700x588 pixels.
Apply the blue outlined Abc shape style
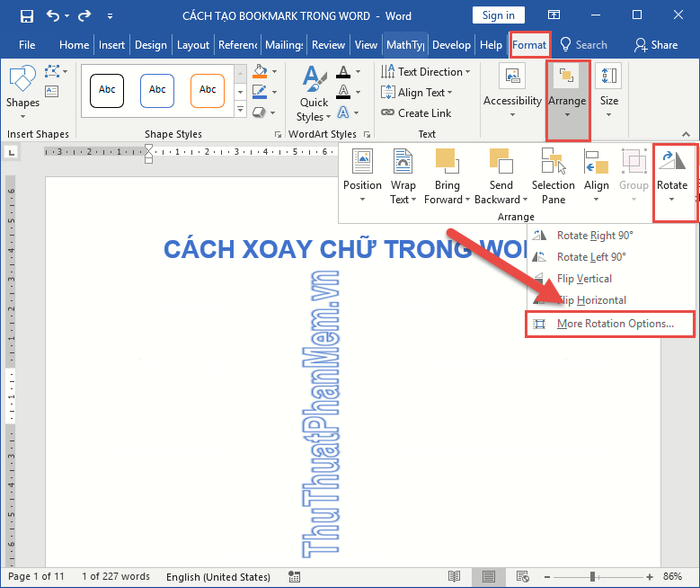pos(157,91)
